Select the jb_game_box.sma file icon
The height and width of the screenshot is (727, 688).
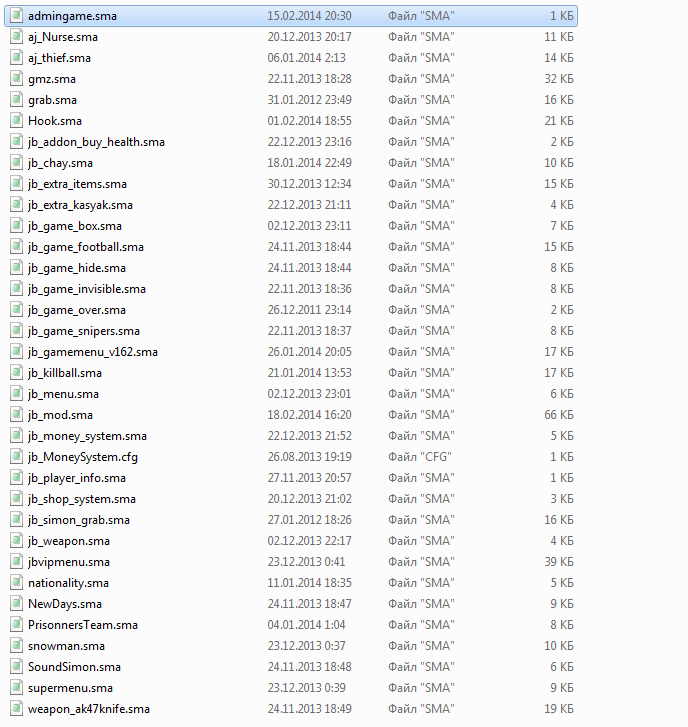16,226
